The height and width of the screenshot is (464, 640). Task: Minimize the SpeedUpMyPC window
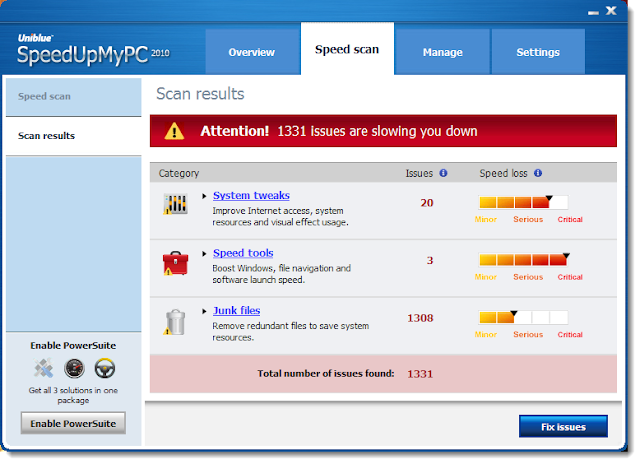pyautogui.click(x=593, y=13)
